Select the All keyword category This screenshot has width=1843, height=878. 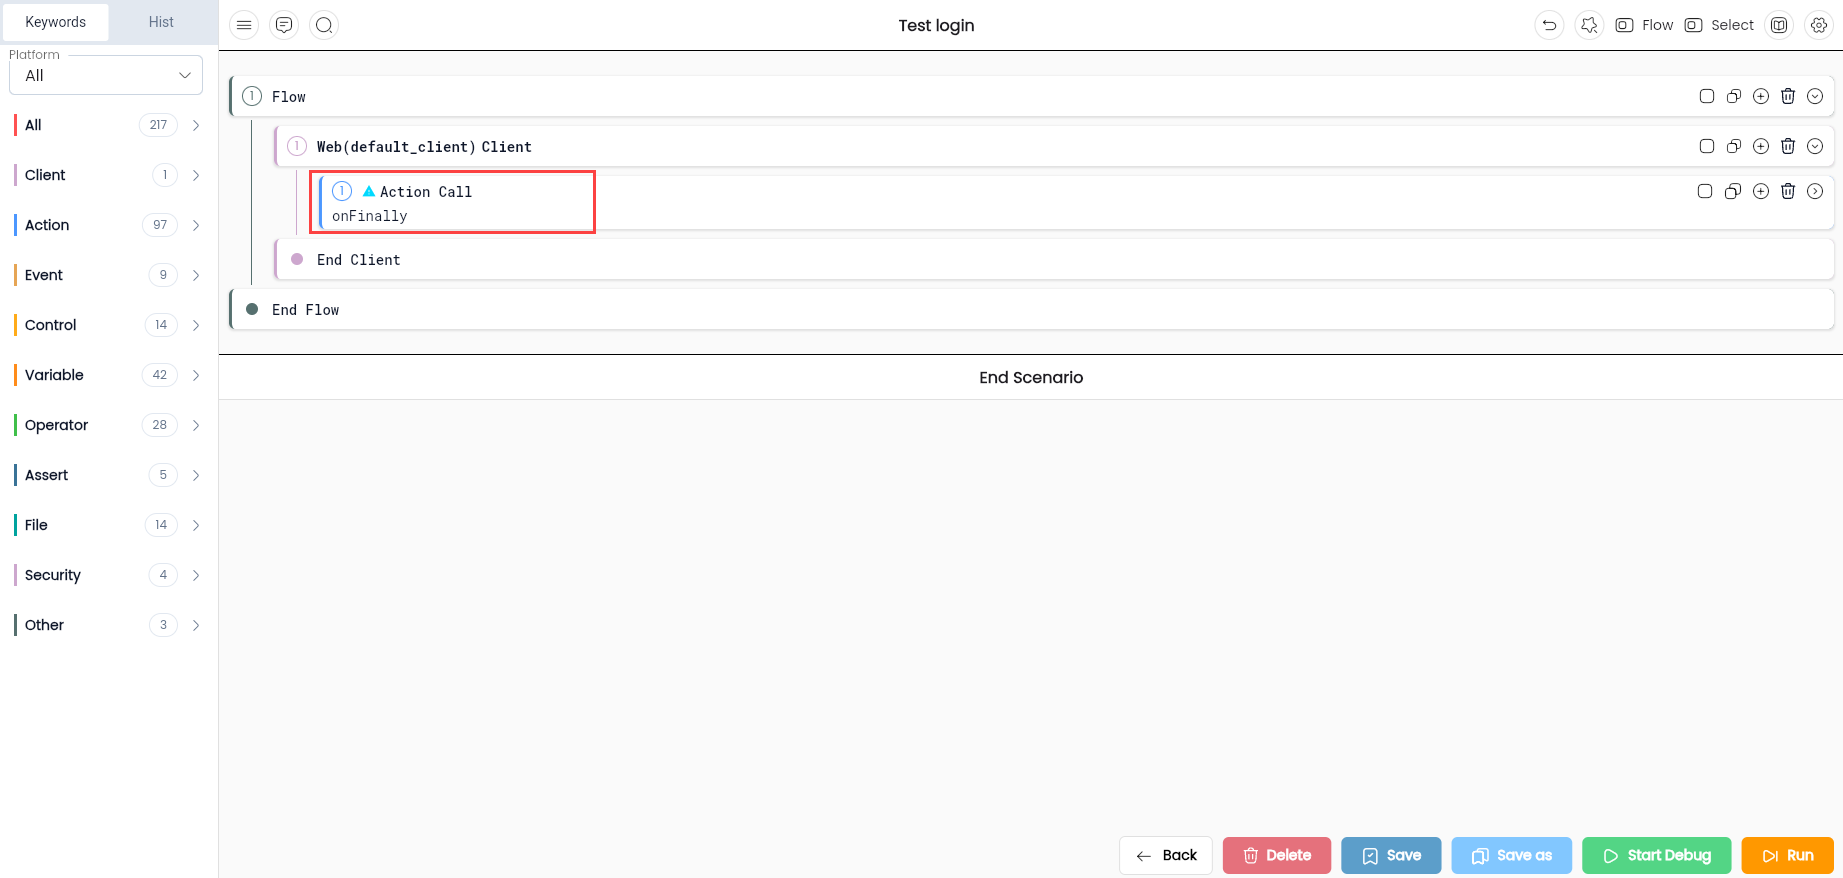click(108, 125)
